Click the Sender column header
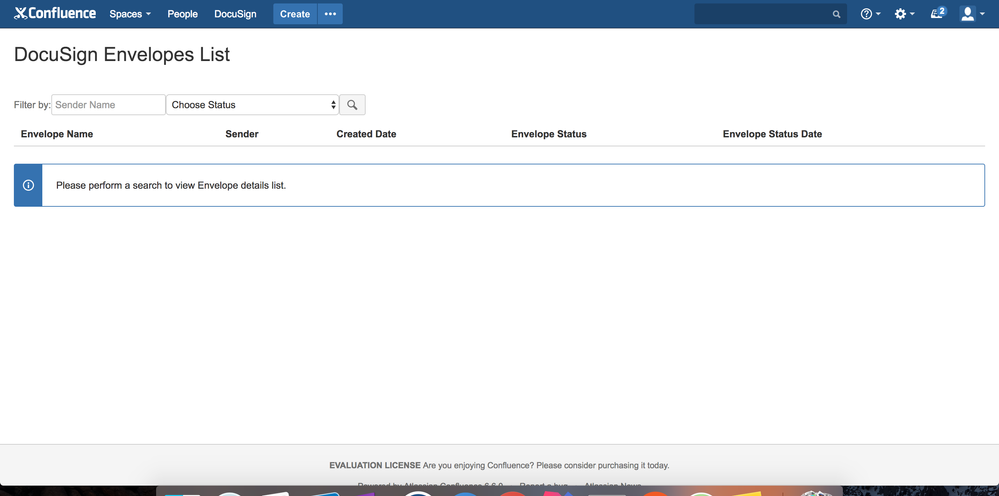 tap(242, 134)
